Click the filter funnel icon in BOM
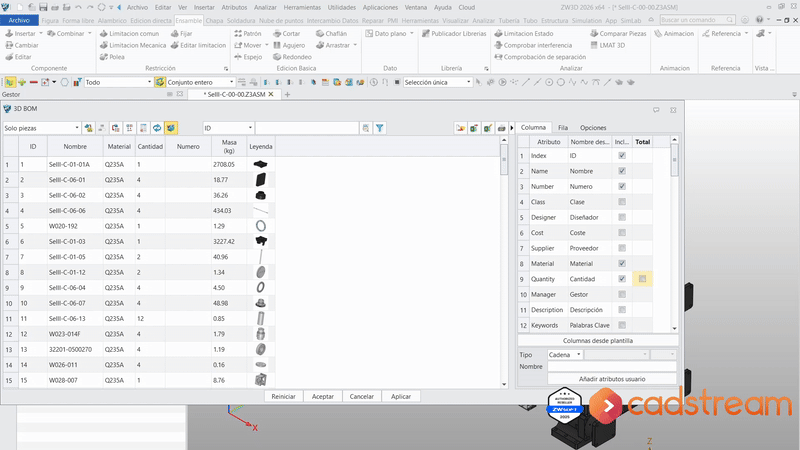 click(x=380, y=128)
